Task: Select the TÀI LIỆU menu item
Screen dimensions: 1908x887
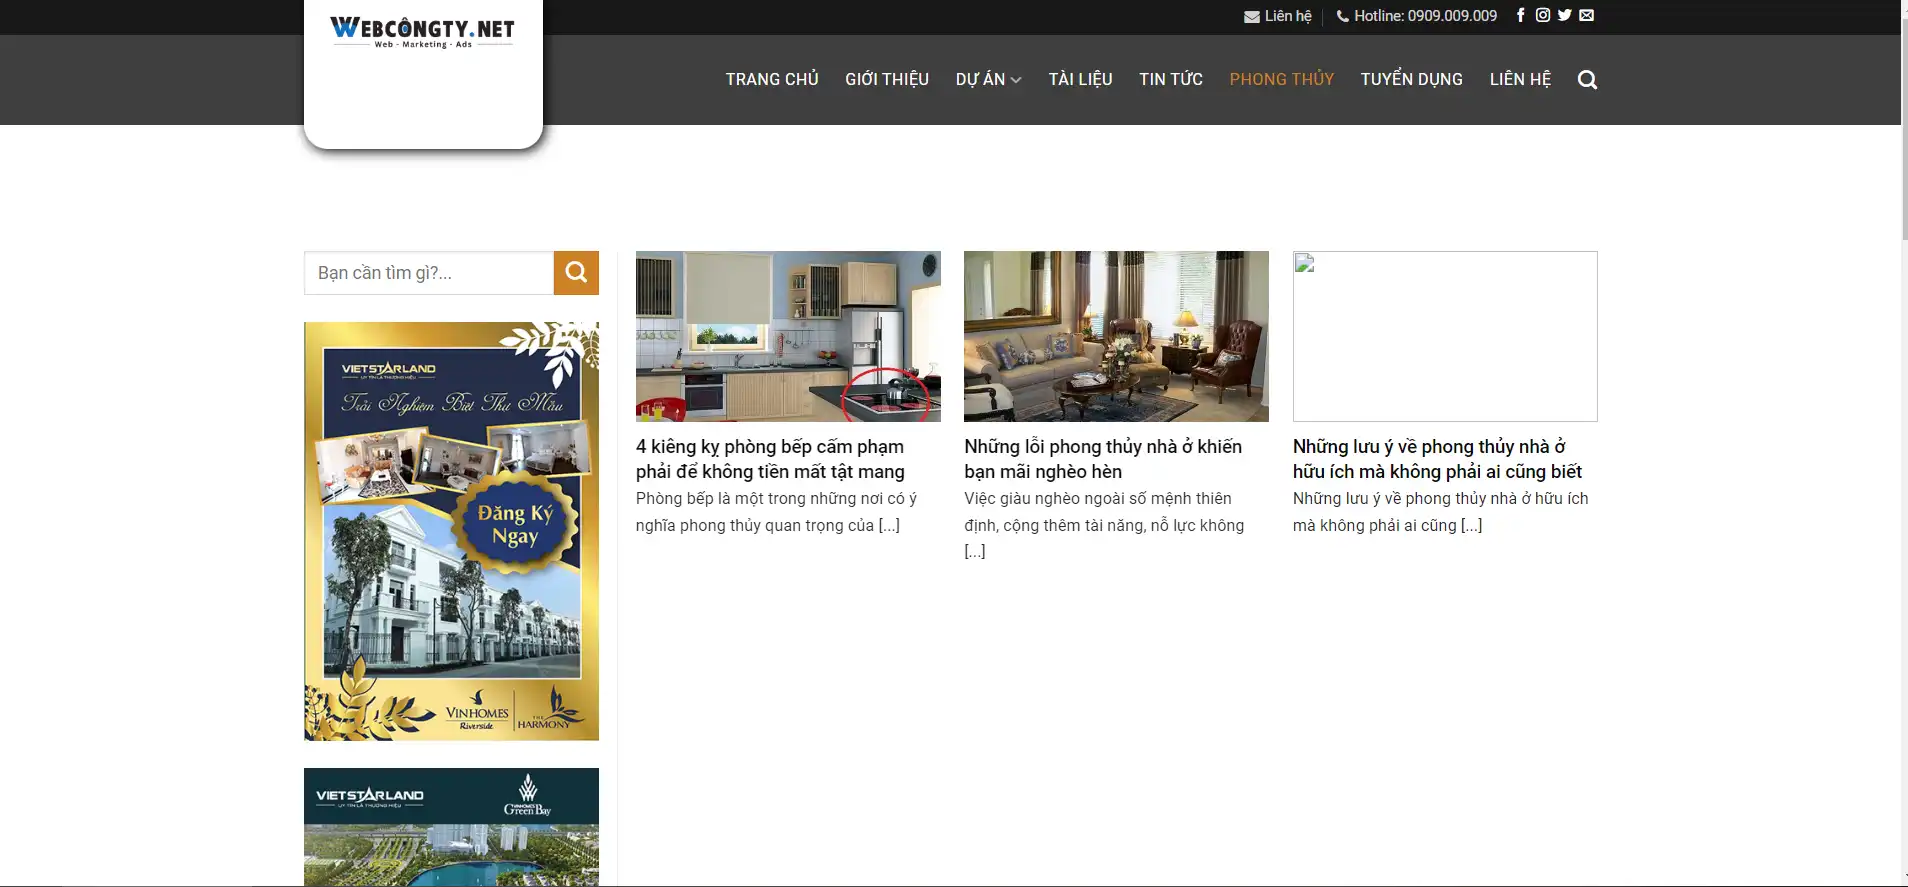Action: [x=1080, y=80]
